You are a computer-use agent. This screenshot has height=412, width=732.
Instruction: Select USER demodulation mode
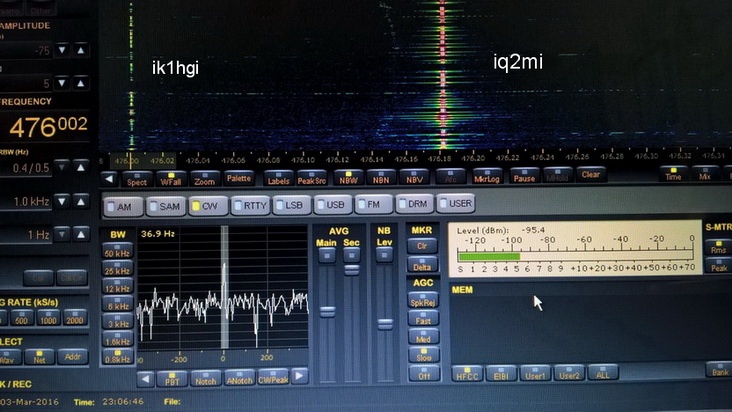456,203
